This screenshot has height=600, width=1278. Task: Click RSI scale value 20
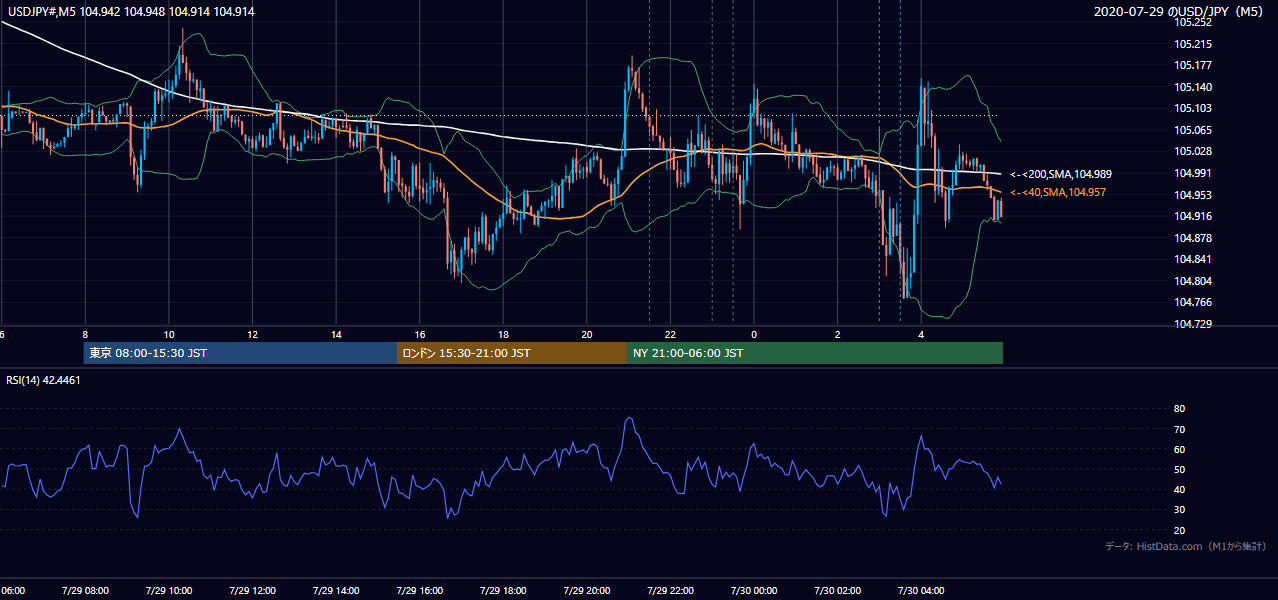coord(1179,530)
